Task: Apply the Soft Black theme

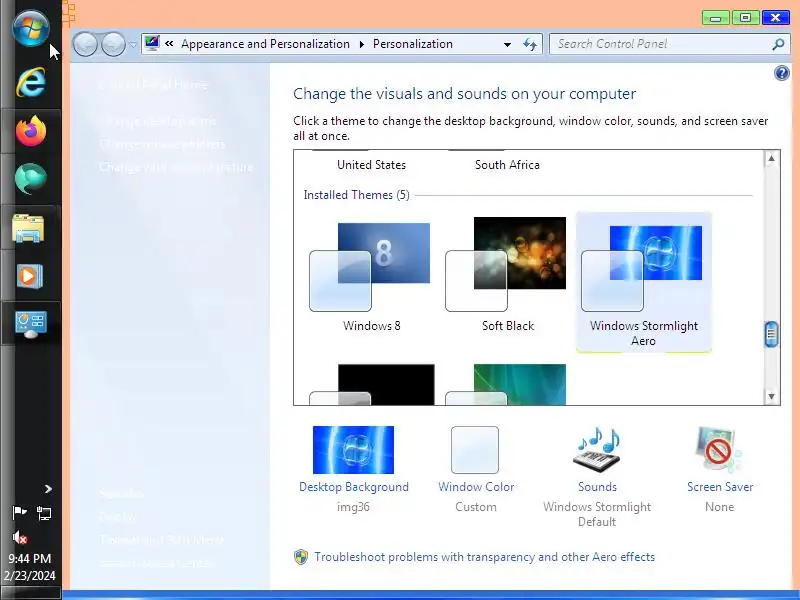Action: [x=508, y=276]
